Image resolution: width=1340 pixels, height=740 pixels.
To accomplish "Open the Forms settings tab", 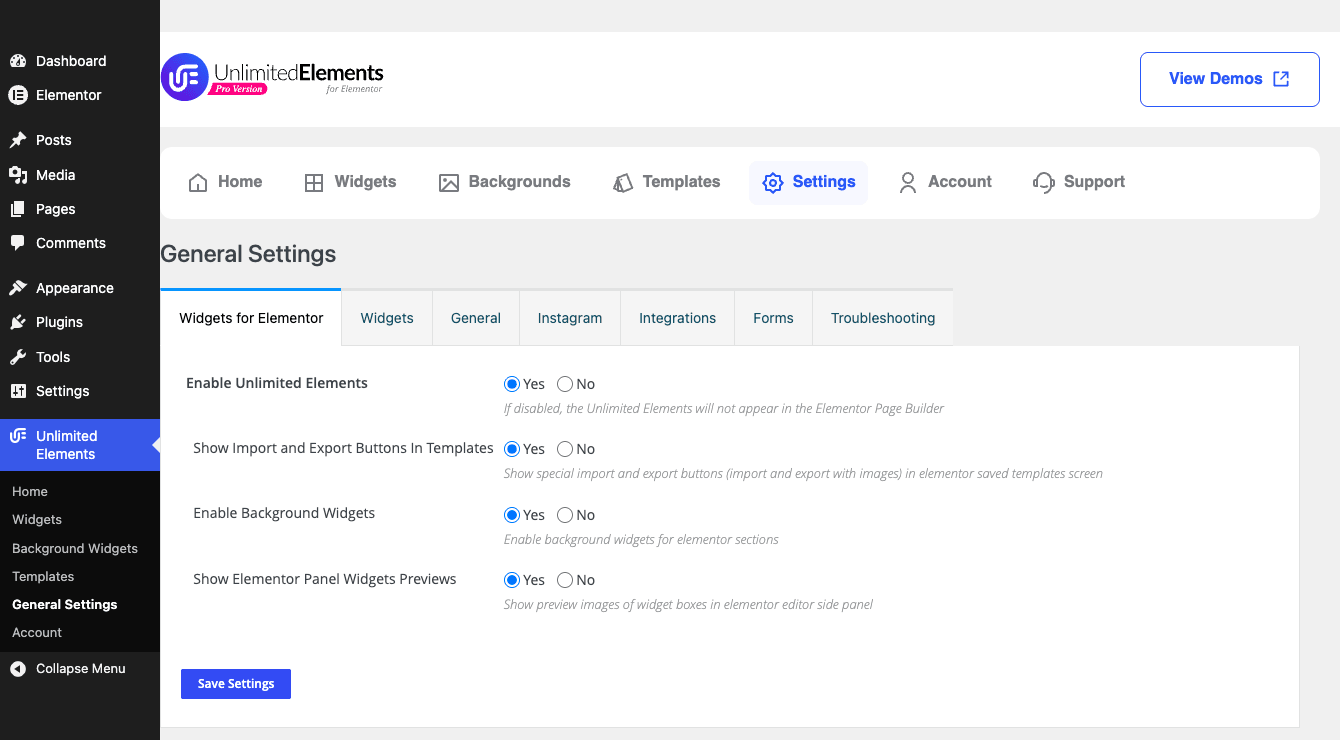I will [x=773, y=318].
